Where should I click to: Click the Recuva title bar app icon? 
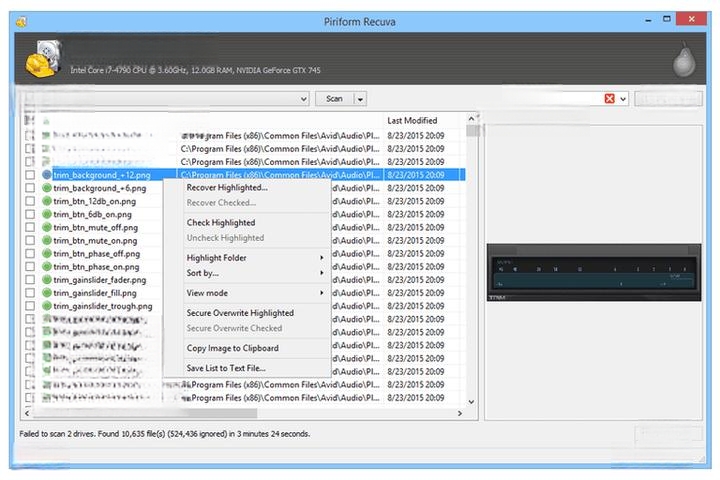21,22
